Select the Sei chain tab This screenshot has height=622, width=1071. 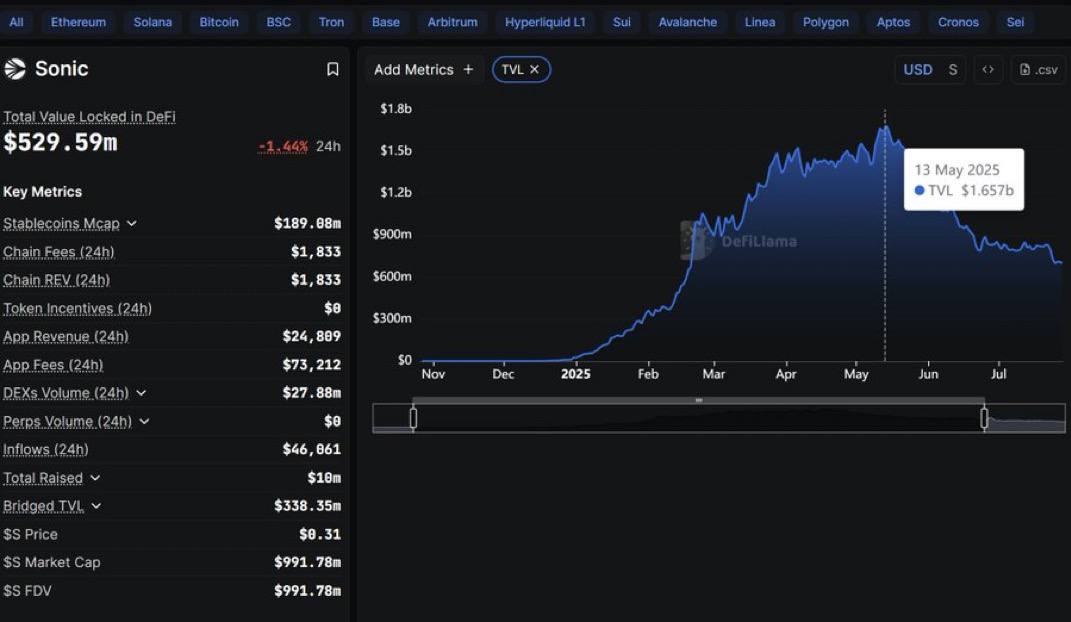tap(1016, 22)
